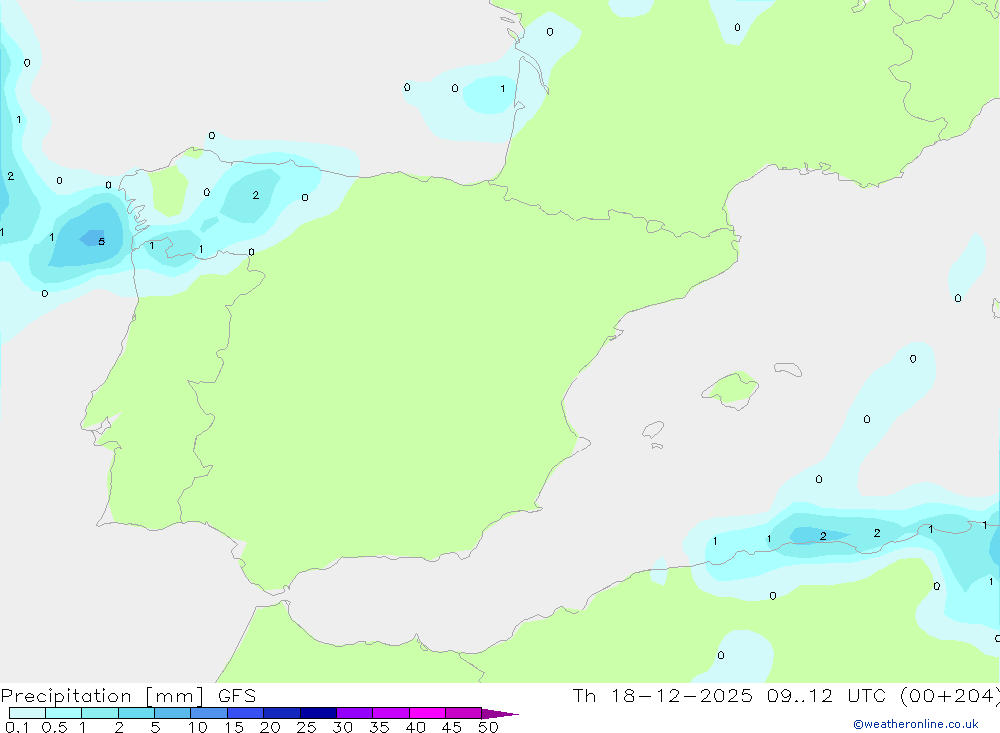Viewport: 1000px width, 733px height.
Task: Click the 20–25 mm dark blue legend swatch
Action: click(281, 713)
